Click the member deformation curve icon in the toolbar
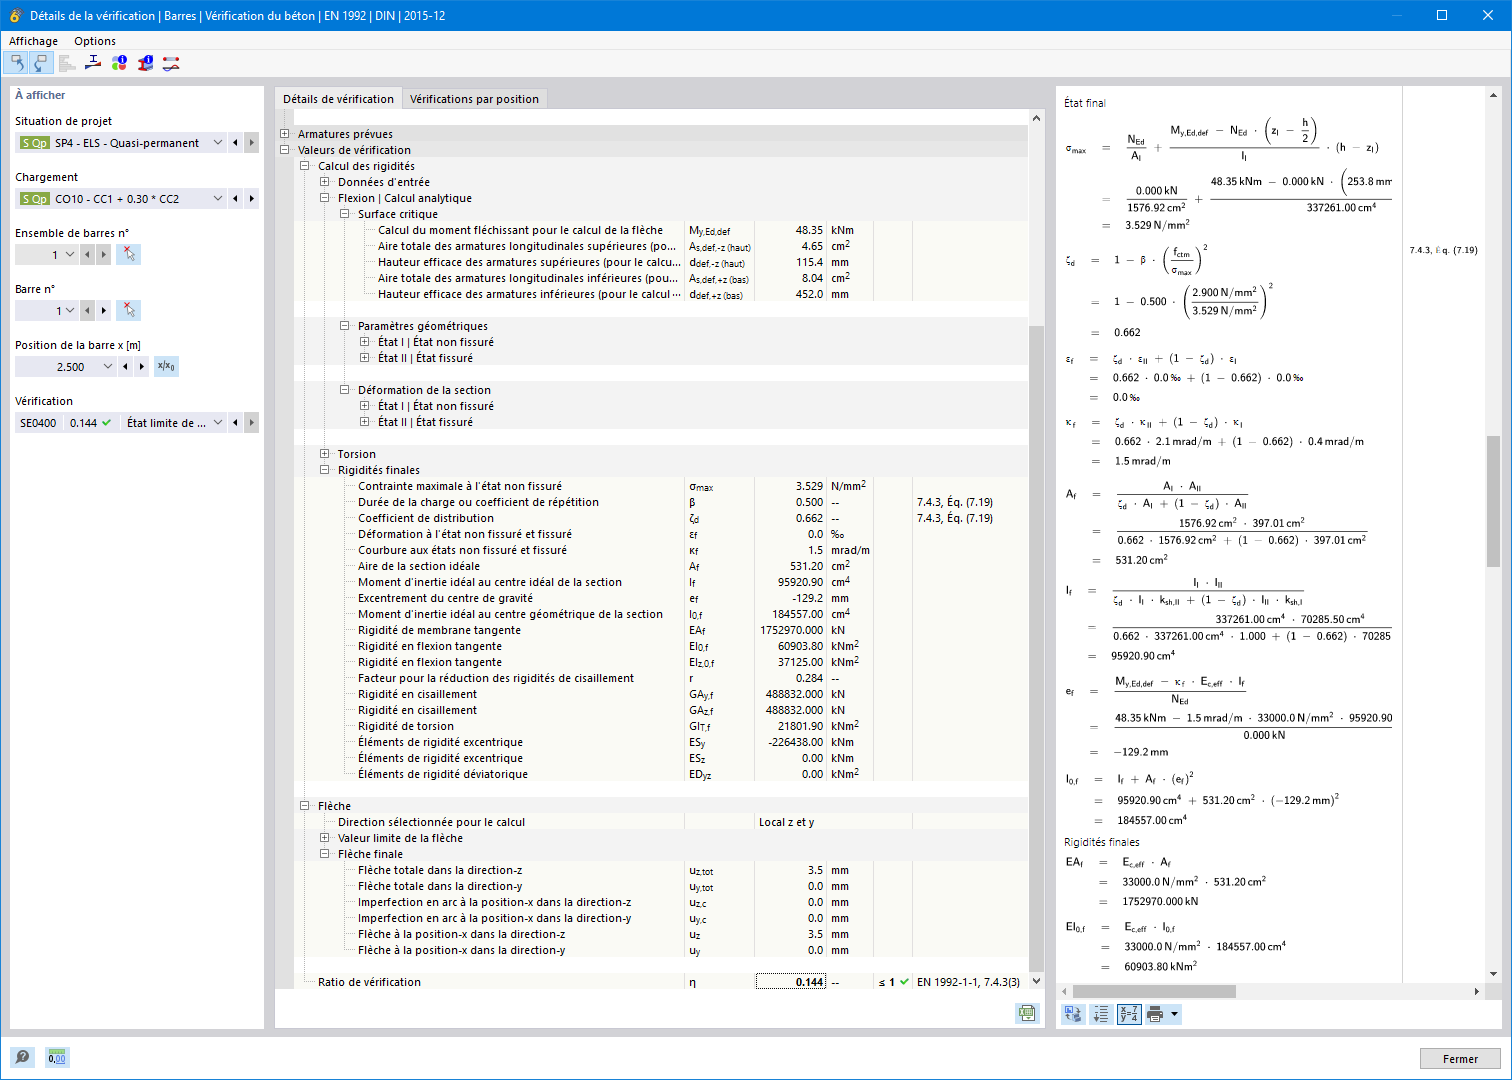The height and width of the screenshot is (1080, 1512). (171, 63)
